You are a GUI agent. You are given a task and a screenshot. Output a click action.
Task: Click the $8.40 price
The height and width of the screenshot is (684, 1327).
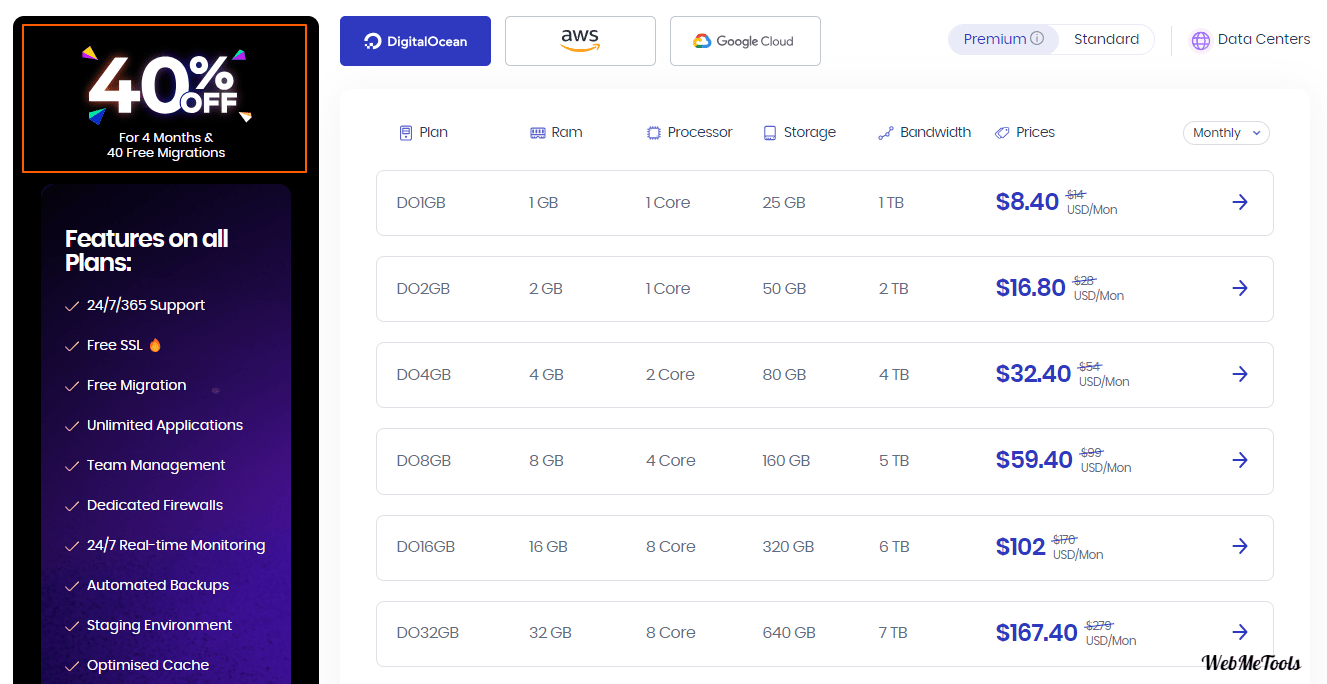pos(1027,202)
